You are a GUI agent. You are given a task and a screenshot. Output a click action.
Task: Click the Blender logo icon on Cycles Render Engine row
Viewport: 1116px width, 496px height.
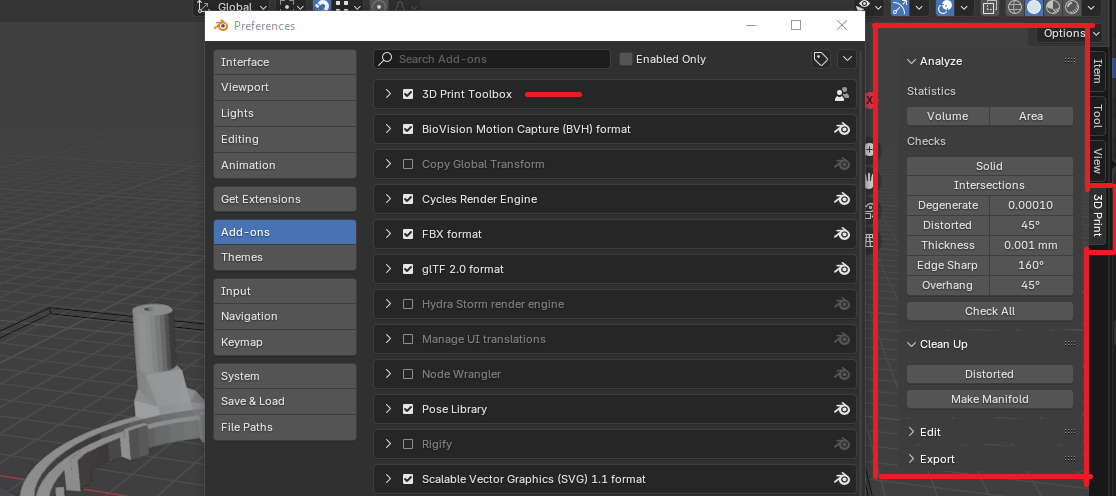point(842,199)
